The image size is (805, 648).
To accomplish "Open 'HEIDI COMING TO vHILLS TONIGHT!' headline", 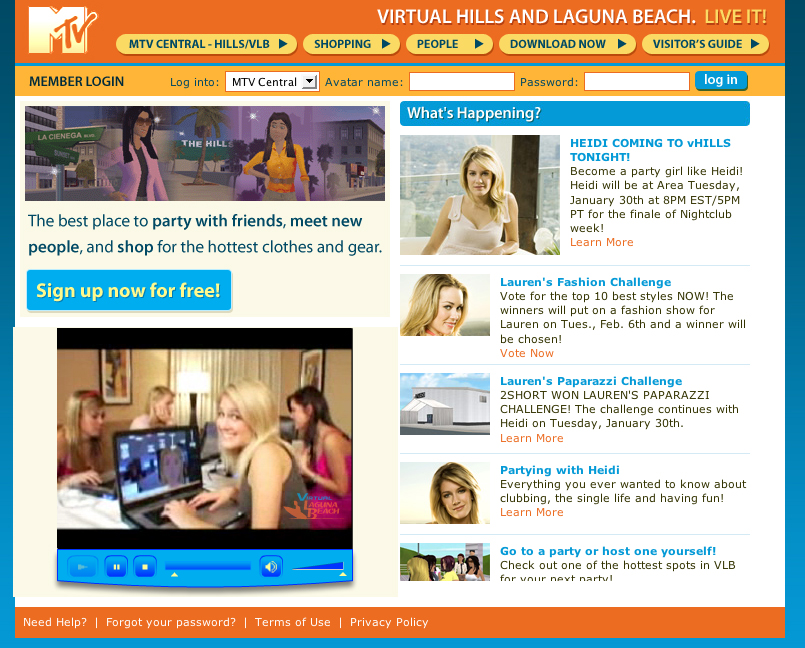I will click(650, 150).
